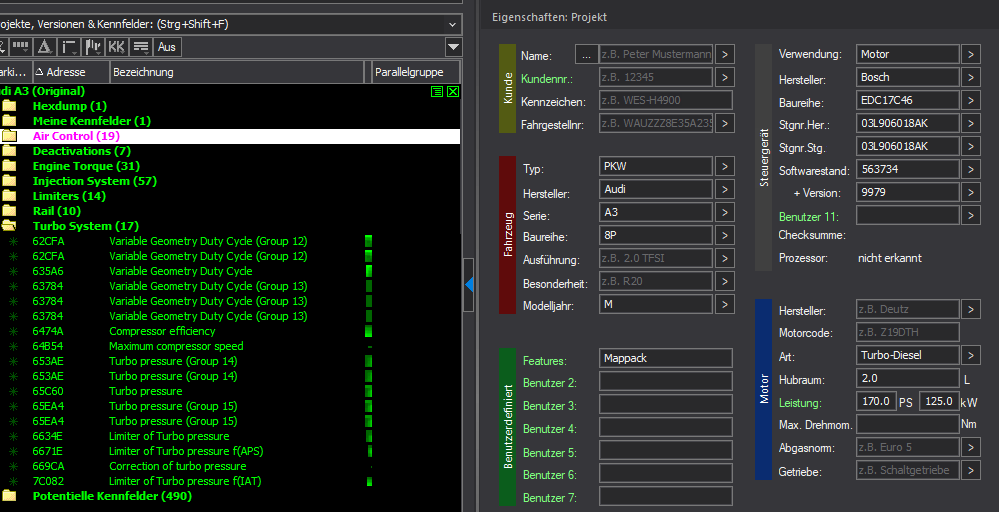Viewport: 999px width, 512px height.
Task: Select the Maximum compressor speed map
Action: tap(176, 346)
